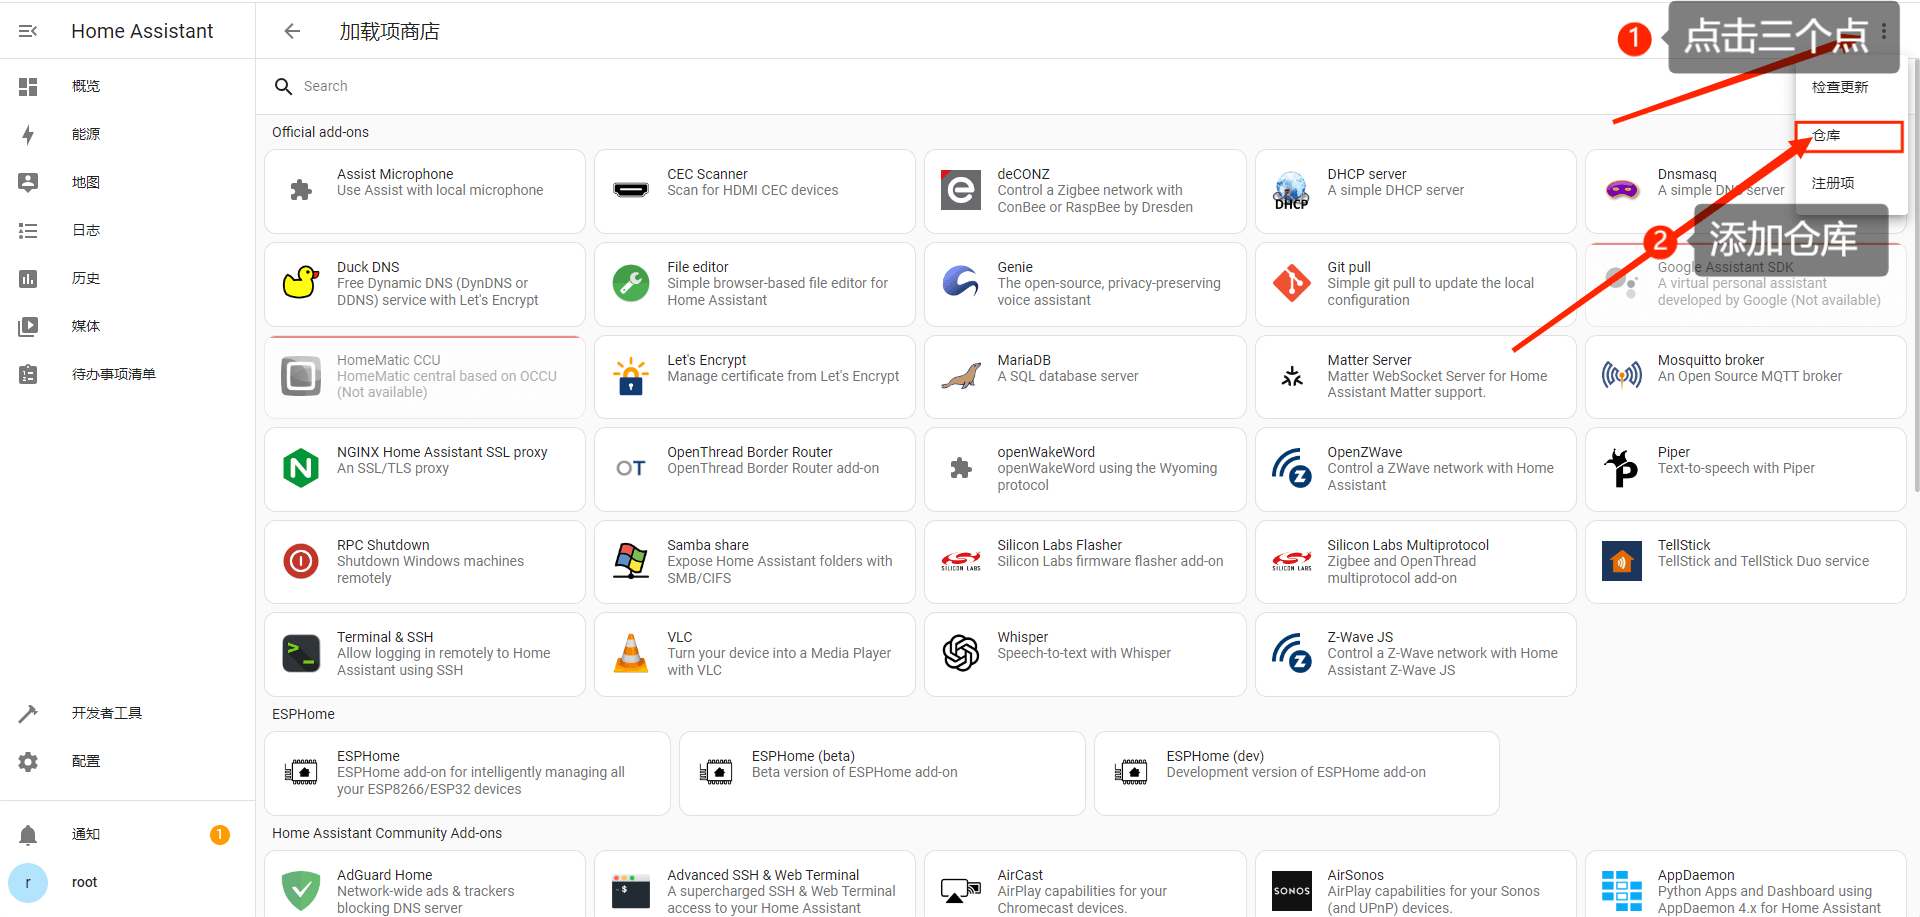Choose 检查更新 in the overflow menu
The width and height of the screenshot is (1920, 917).
[x=1840, y=87]
